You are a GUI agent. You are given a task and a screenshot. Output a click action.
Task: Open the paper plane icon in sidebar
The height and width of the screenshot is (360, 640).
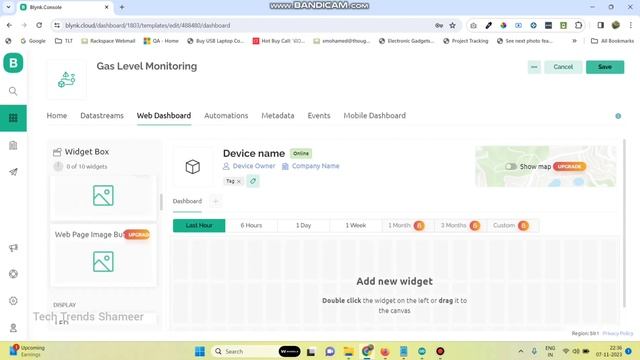pyautogui.click(x=13, y=172)
